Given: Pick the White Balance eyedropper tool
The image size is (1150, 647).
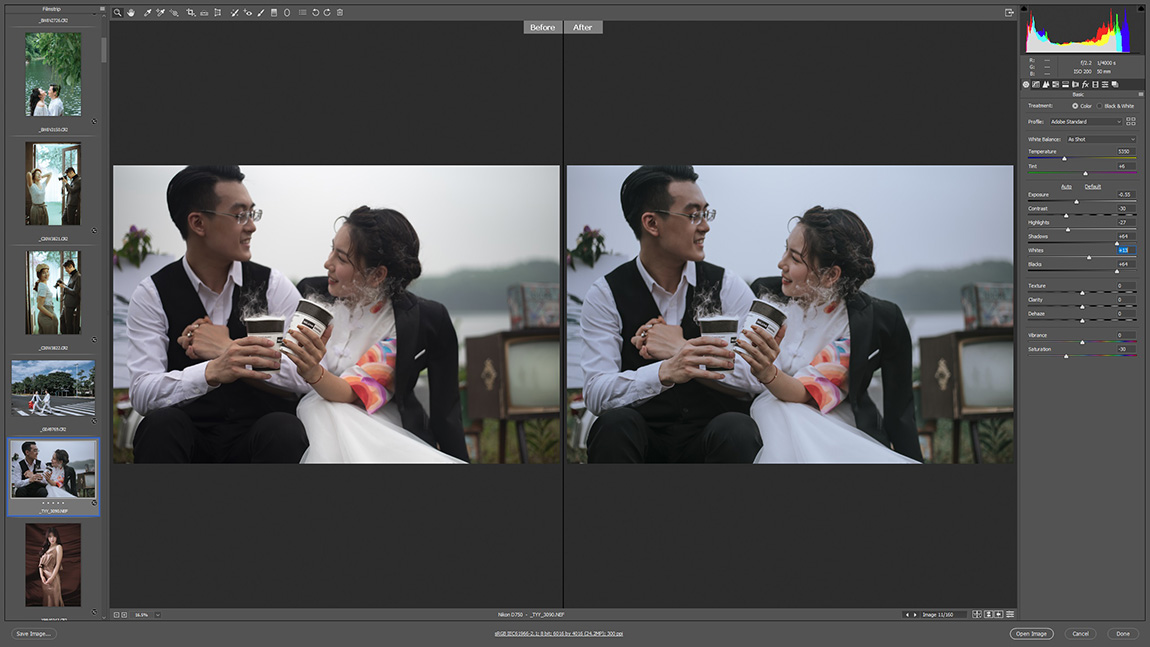Looking at the screenshot, I should point(147,13).
